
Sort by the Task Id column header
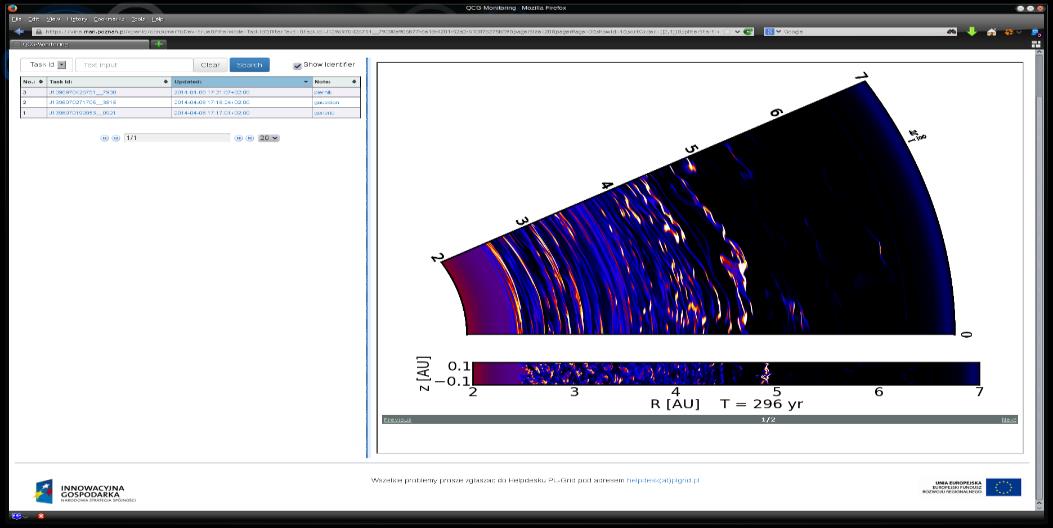click(x=108, y=82)
